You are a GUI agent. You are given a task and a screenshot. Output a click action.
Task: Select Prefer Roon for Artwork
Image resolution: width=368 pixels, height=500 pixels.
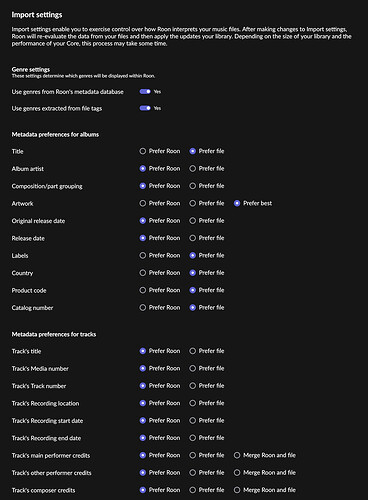pos(143,203)
